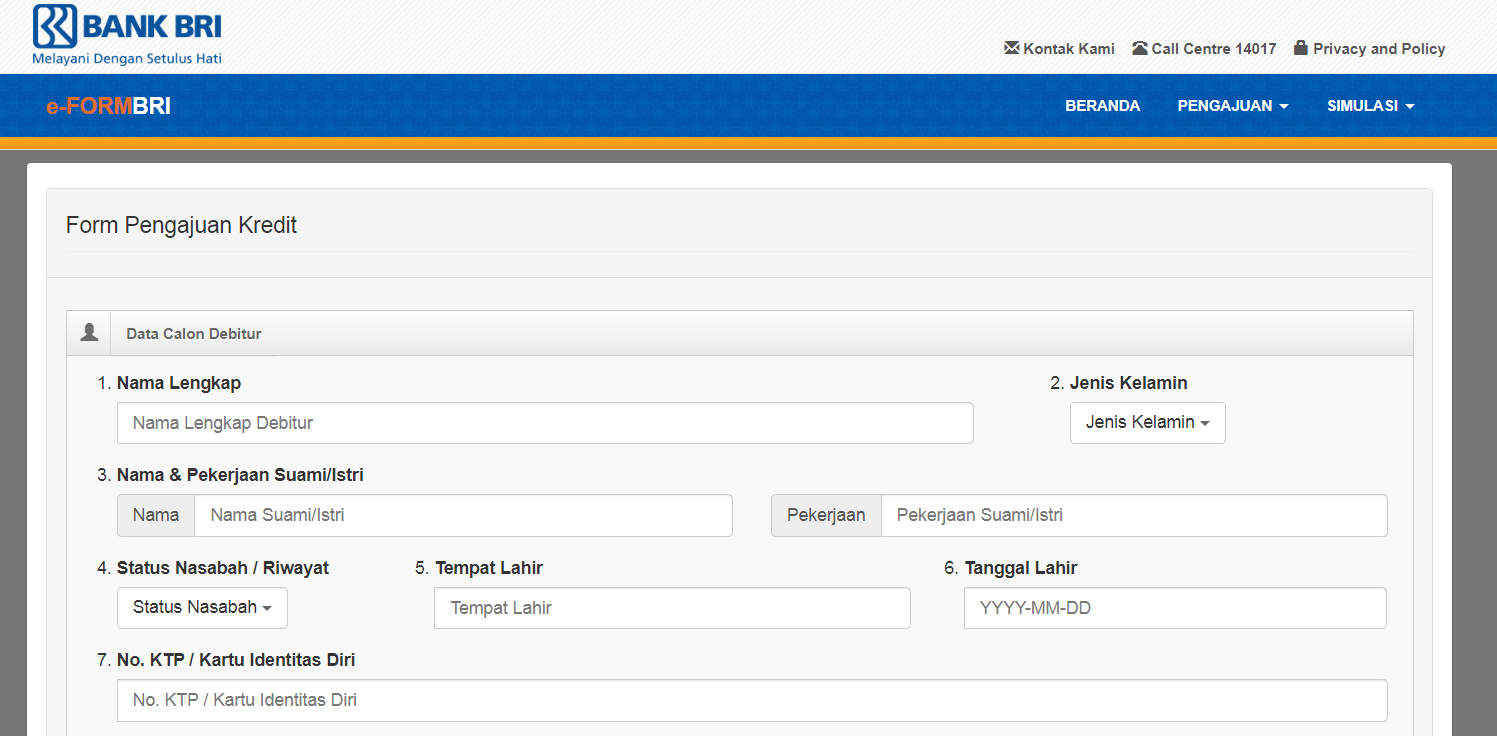
Task: Open the SIMULASI dropdown menu
Action: pos(1371,106)
